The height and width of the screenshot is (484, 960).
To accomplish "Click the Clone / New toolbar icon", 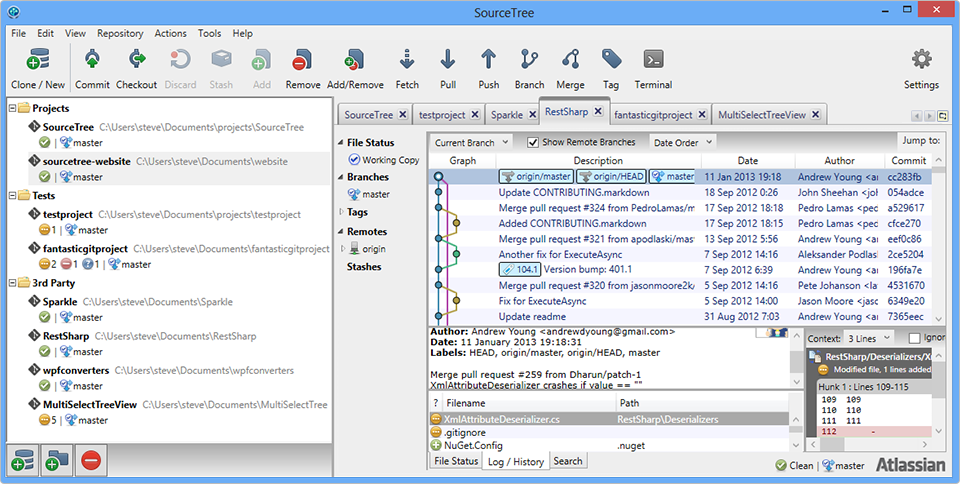I will point(37,61).
